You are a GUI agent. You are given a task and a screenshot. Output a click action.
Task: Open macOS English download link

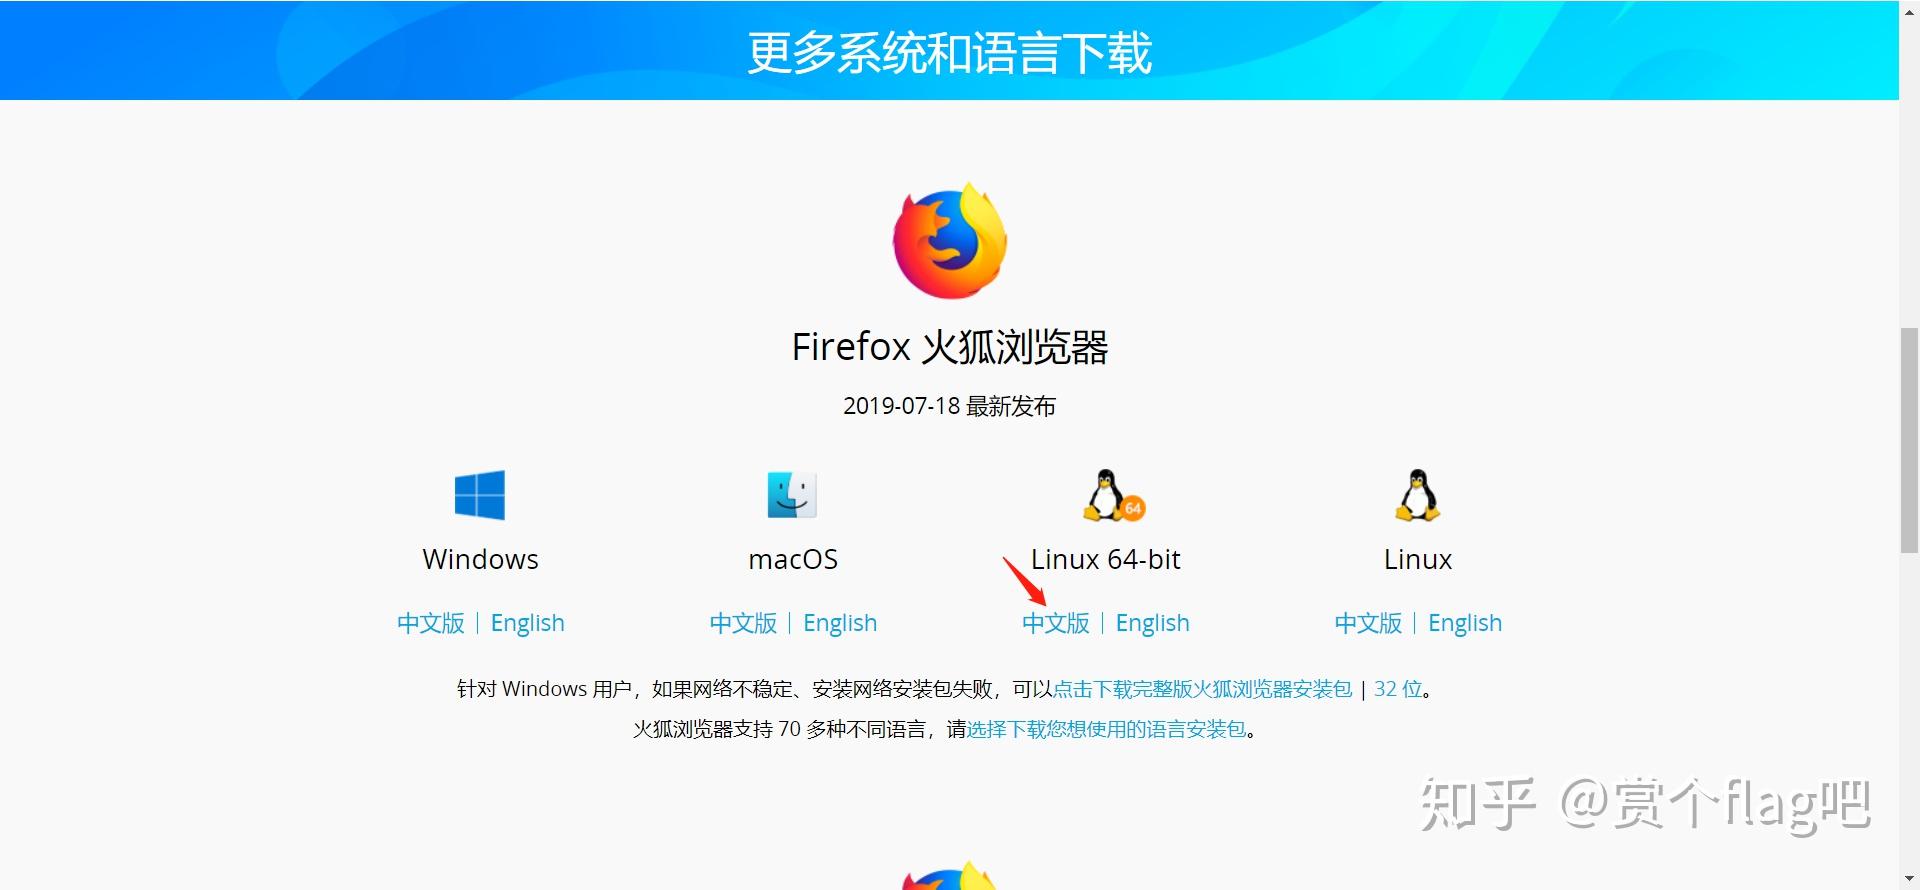[x=840, y=623]
